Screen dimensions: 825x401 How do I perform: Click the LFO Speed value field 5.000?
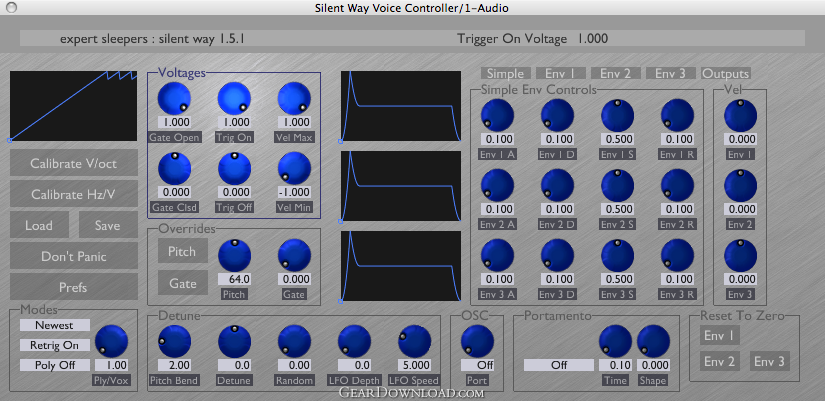click(x=414, y=365)
